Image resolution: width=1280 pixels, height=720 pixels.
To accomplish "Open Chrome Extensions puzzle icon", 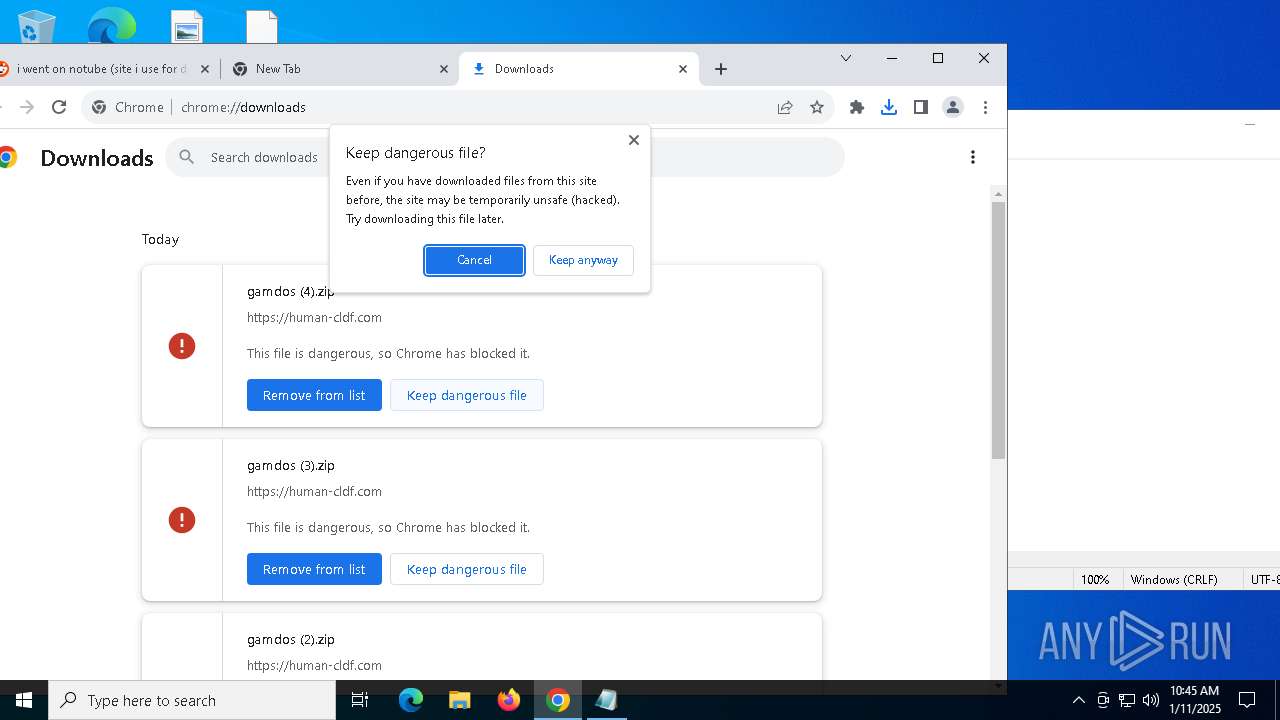I will pos(857,107).
